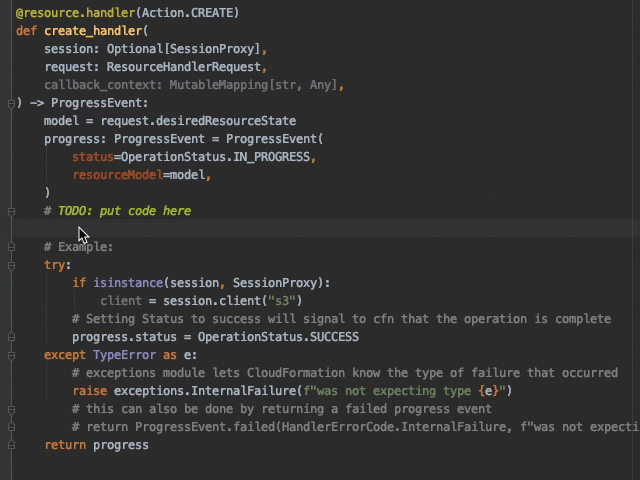The height and width of the screenshot is (480, 640).
Task: Click the 'Setting Status to success' comment
Action: [x=341, y=319]
